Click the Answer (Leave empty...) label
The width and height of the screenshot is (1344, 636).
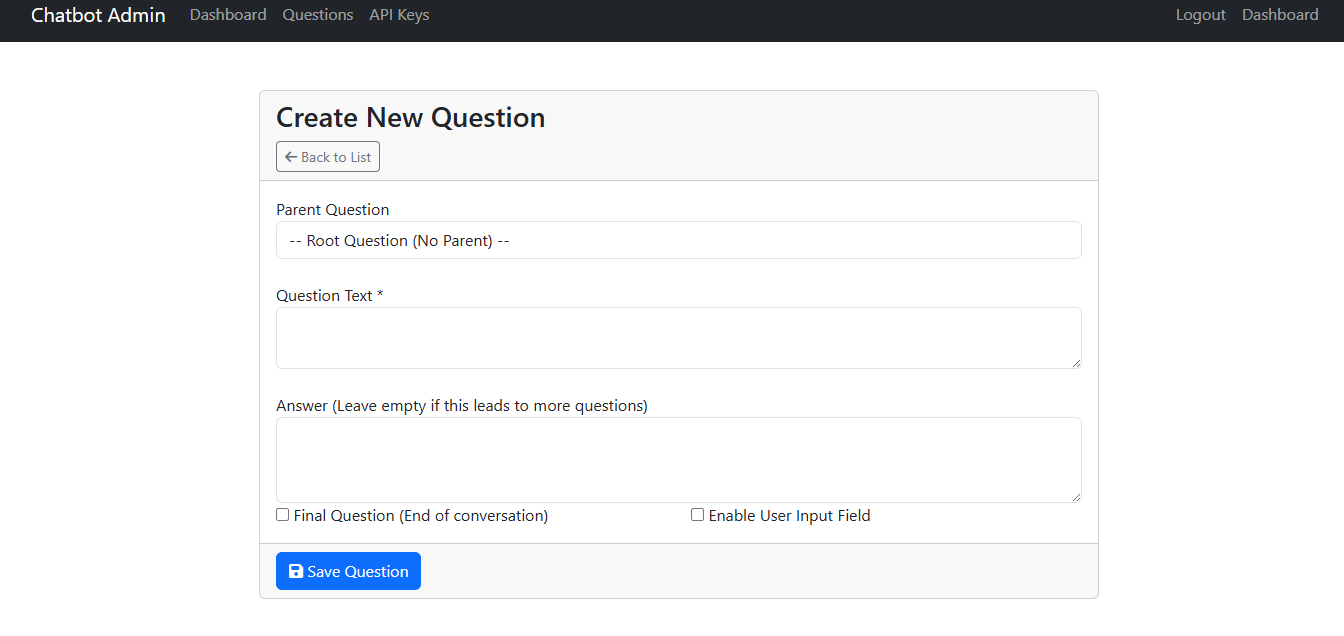tap(462, 406)
